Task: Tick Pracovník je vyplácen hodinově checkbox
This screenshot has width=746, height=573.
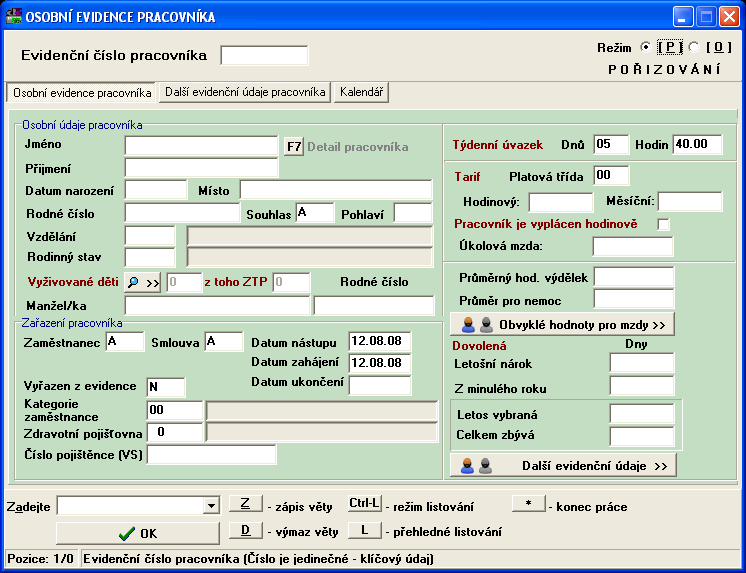Action: (x=663, y=224)
